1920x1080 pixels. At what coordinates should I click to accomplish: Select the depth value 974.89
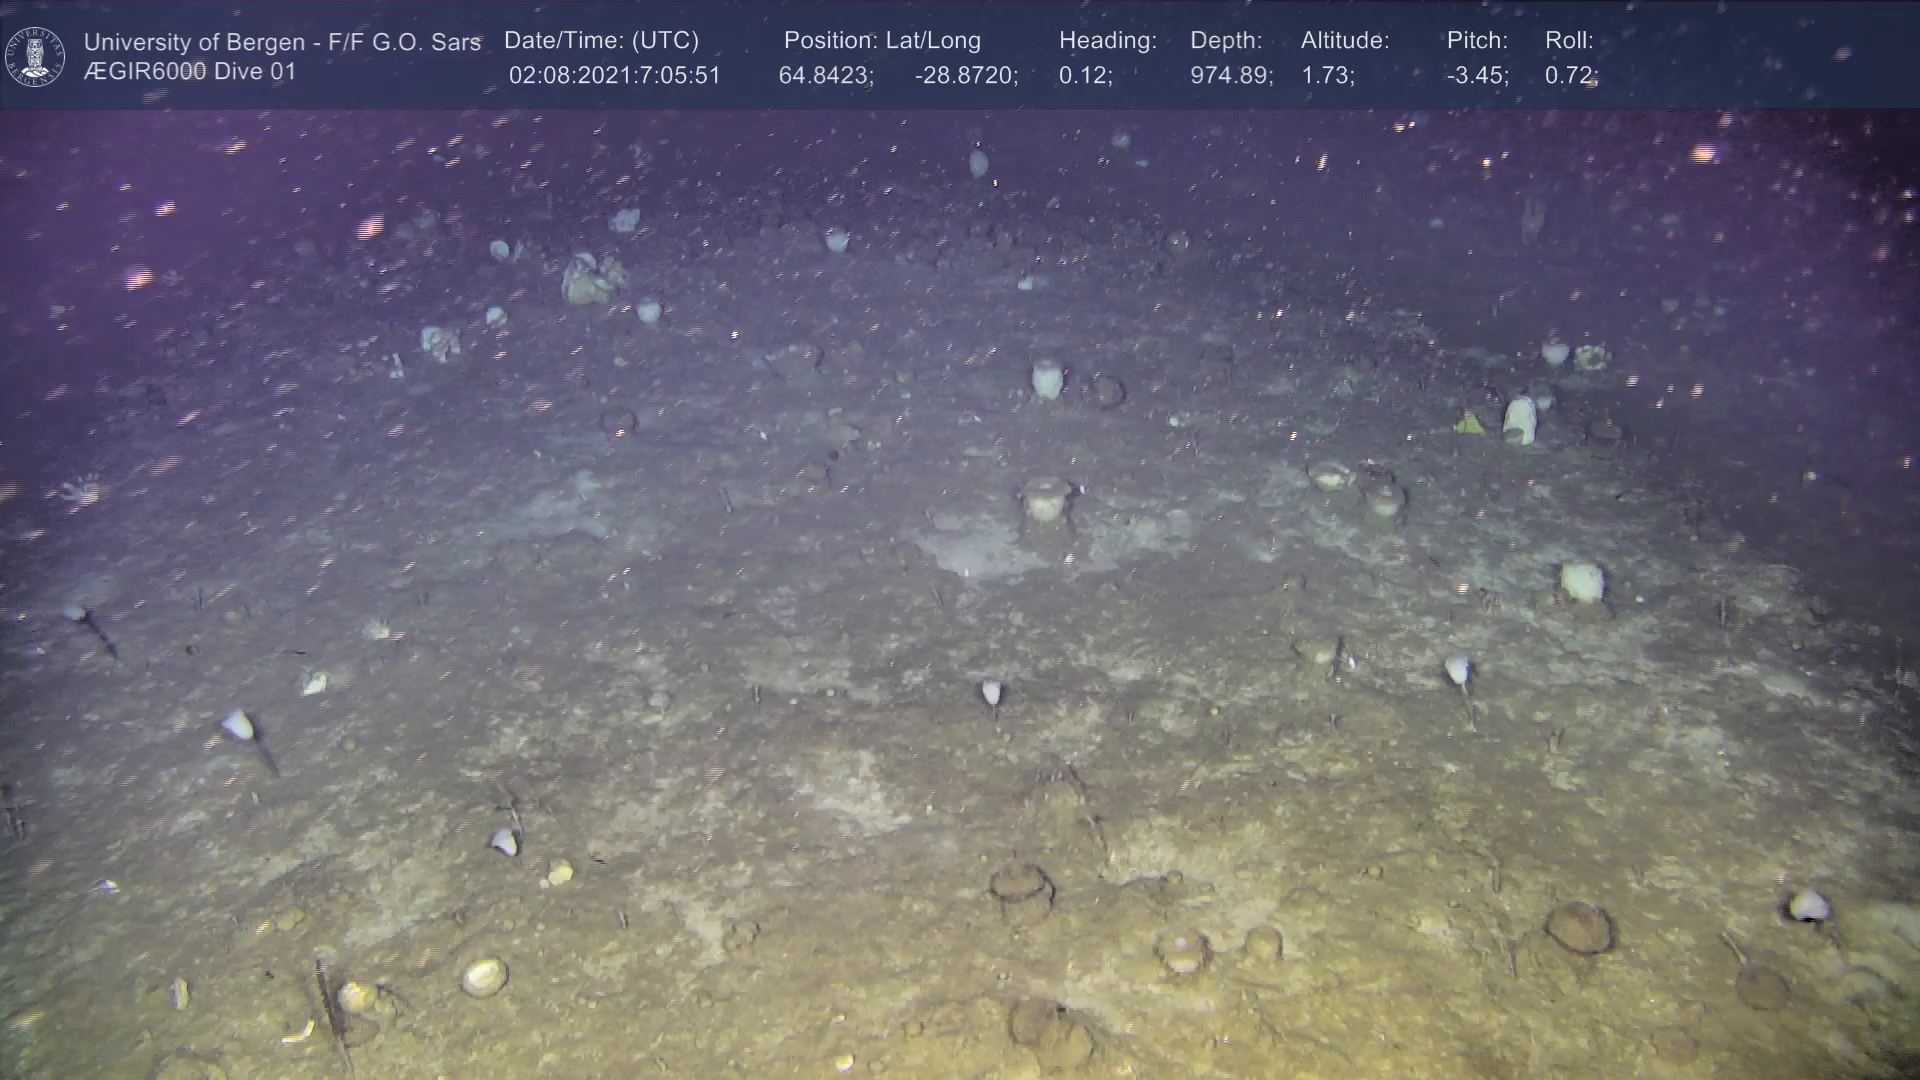click(1231, 76)
